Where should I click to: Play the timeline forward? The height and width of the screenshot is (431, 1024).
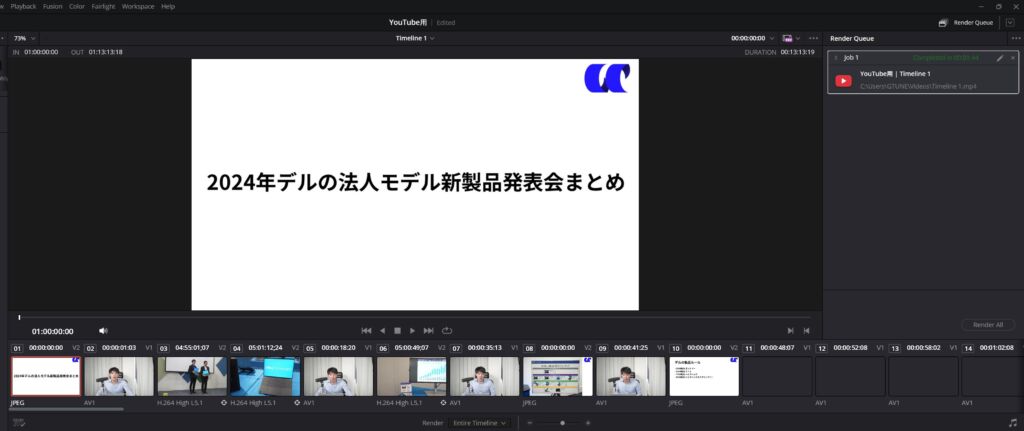(412, 331)
